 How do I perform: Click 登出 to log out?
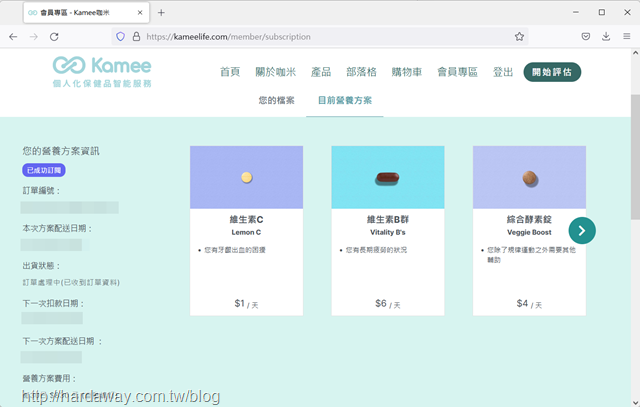click(x=503, y=72)
